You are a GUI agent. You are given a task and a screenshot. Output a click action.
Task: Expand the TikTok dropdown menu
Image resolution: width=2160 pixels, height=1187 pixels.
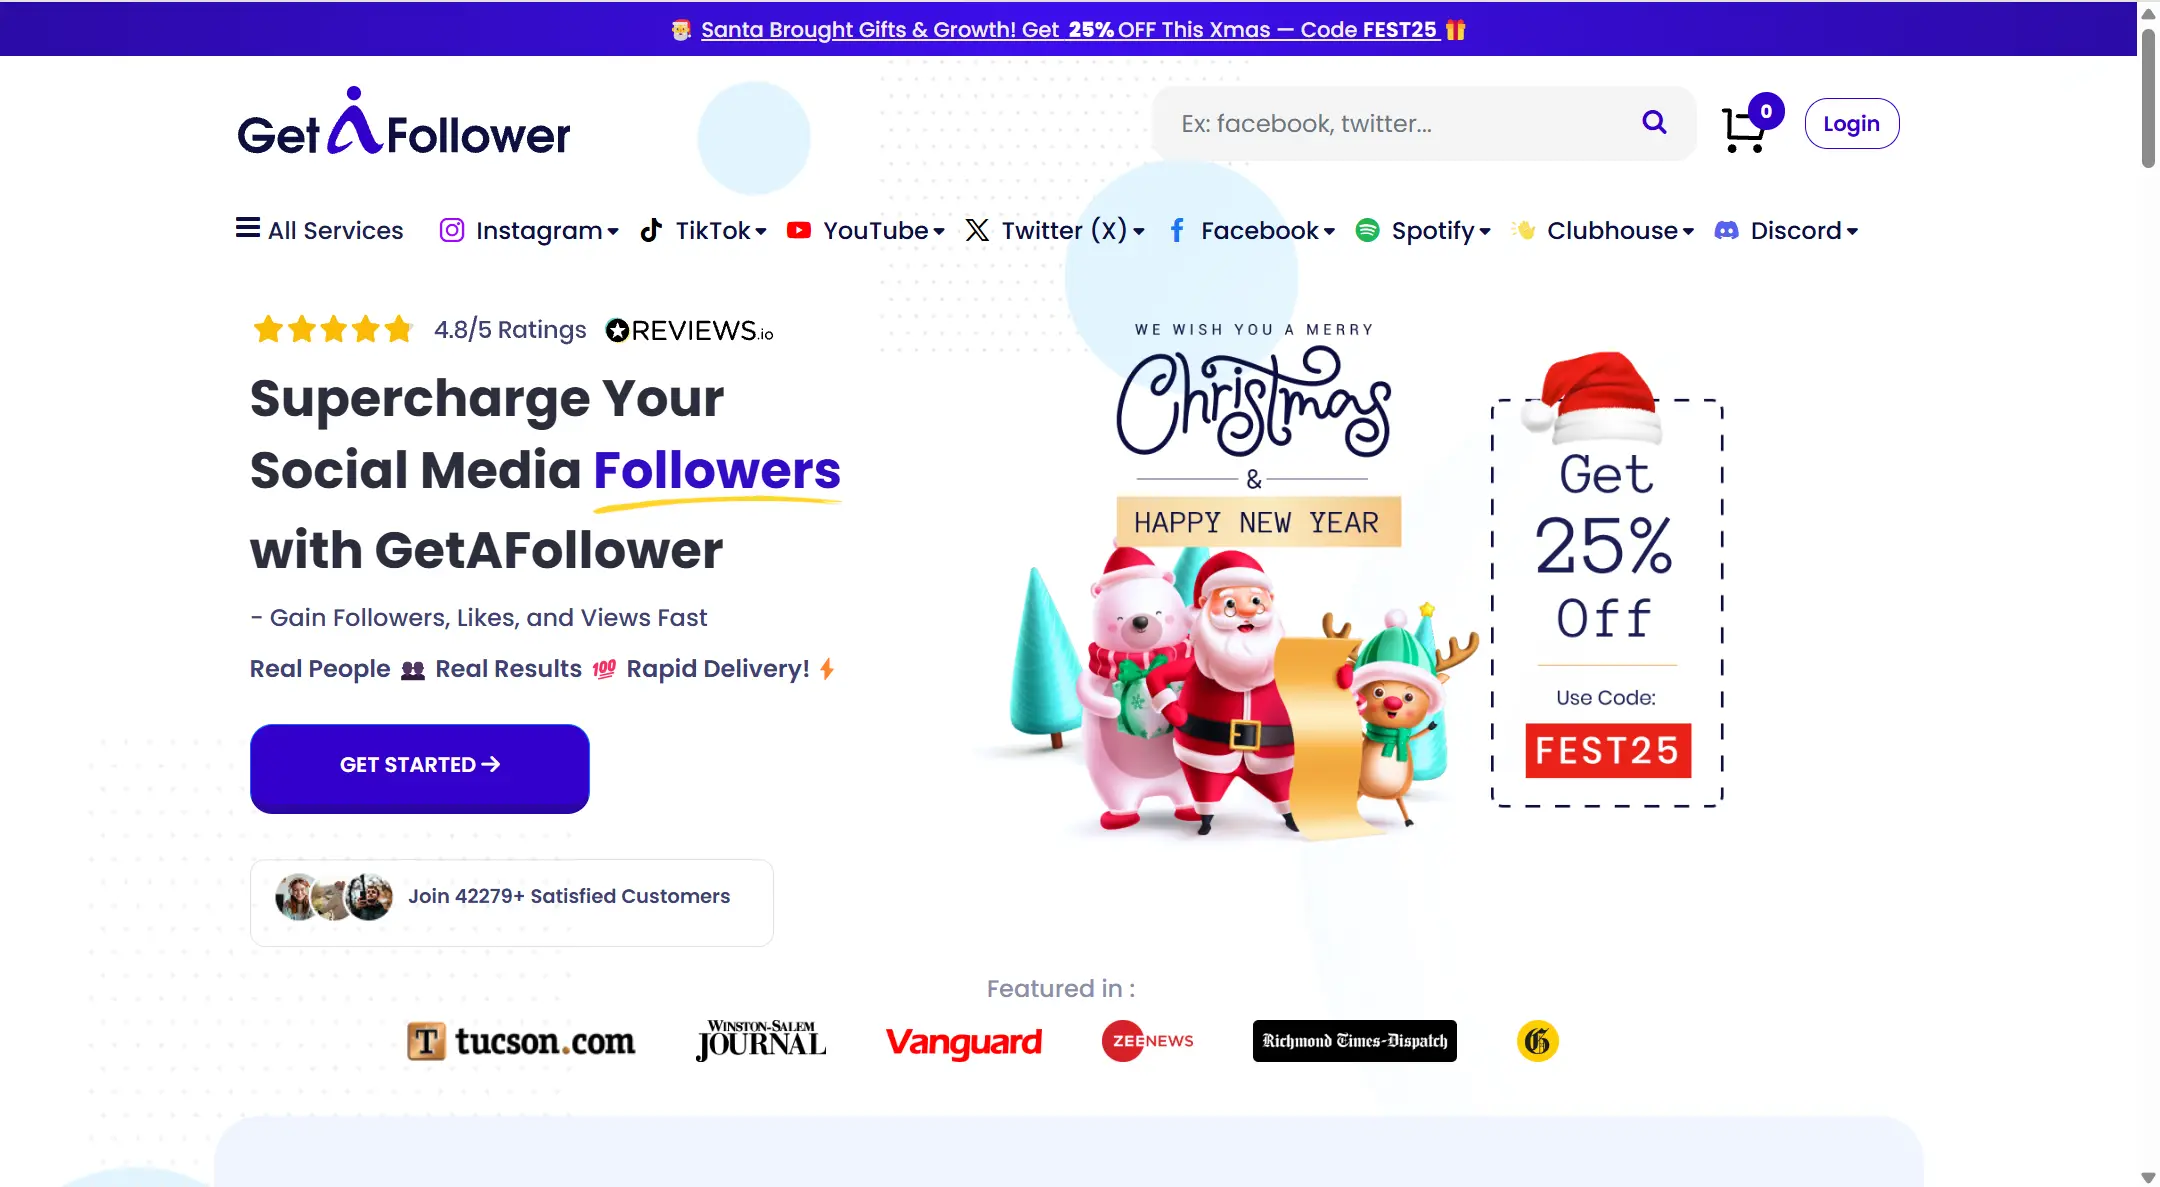[x=704, y=231]
